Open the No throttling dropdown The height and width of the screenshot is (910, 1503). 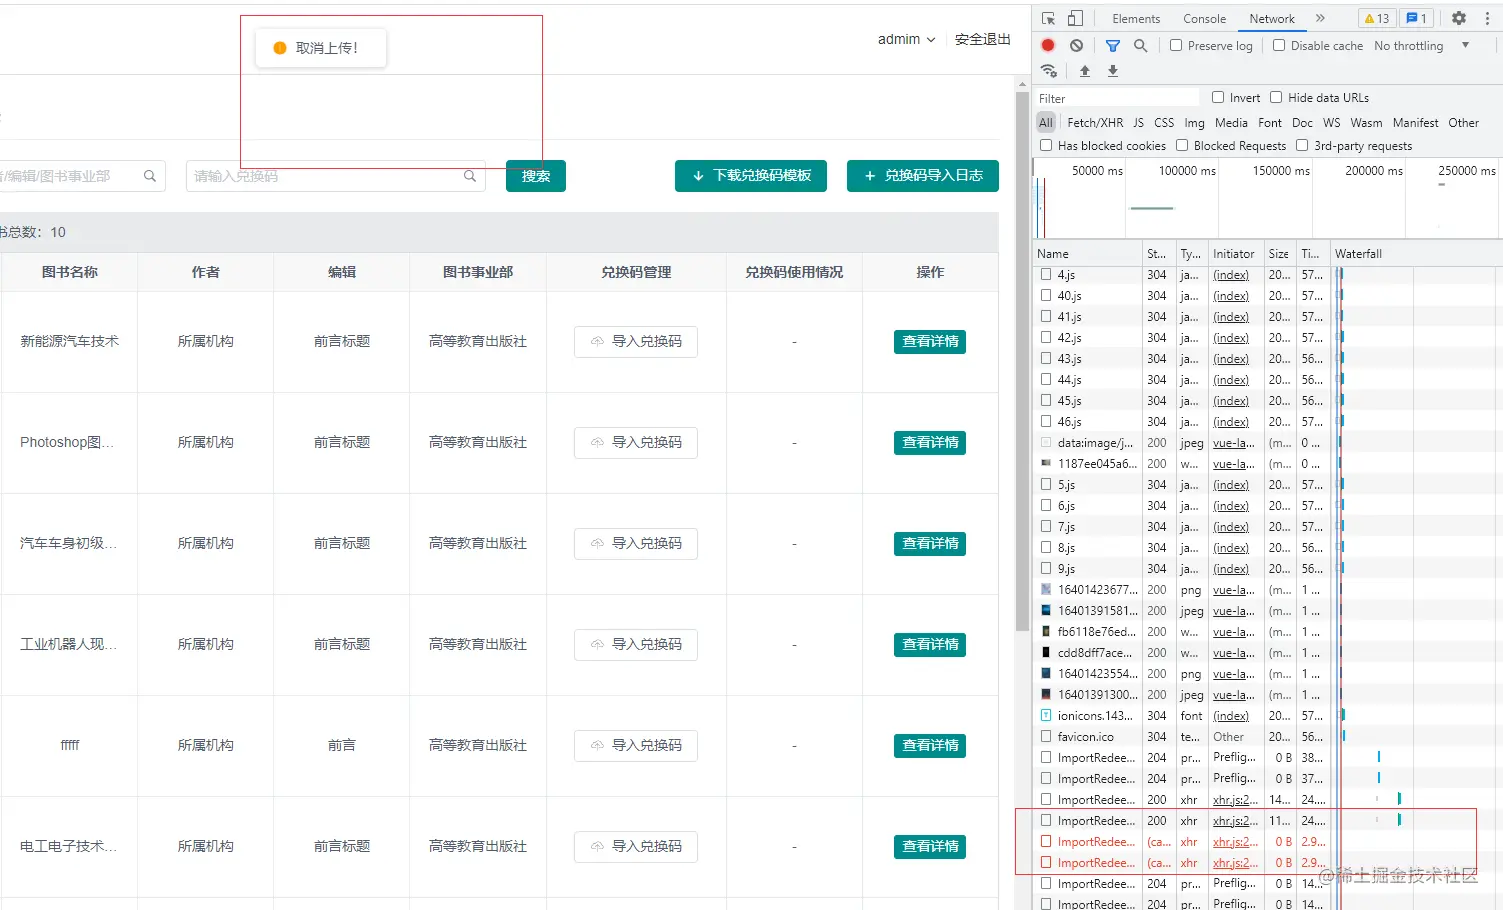(1422, 46)
